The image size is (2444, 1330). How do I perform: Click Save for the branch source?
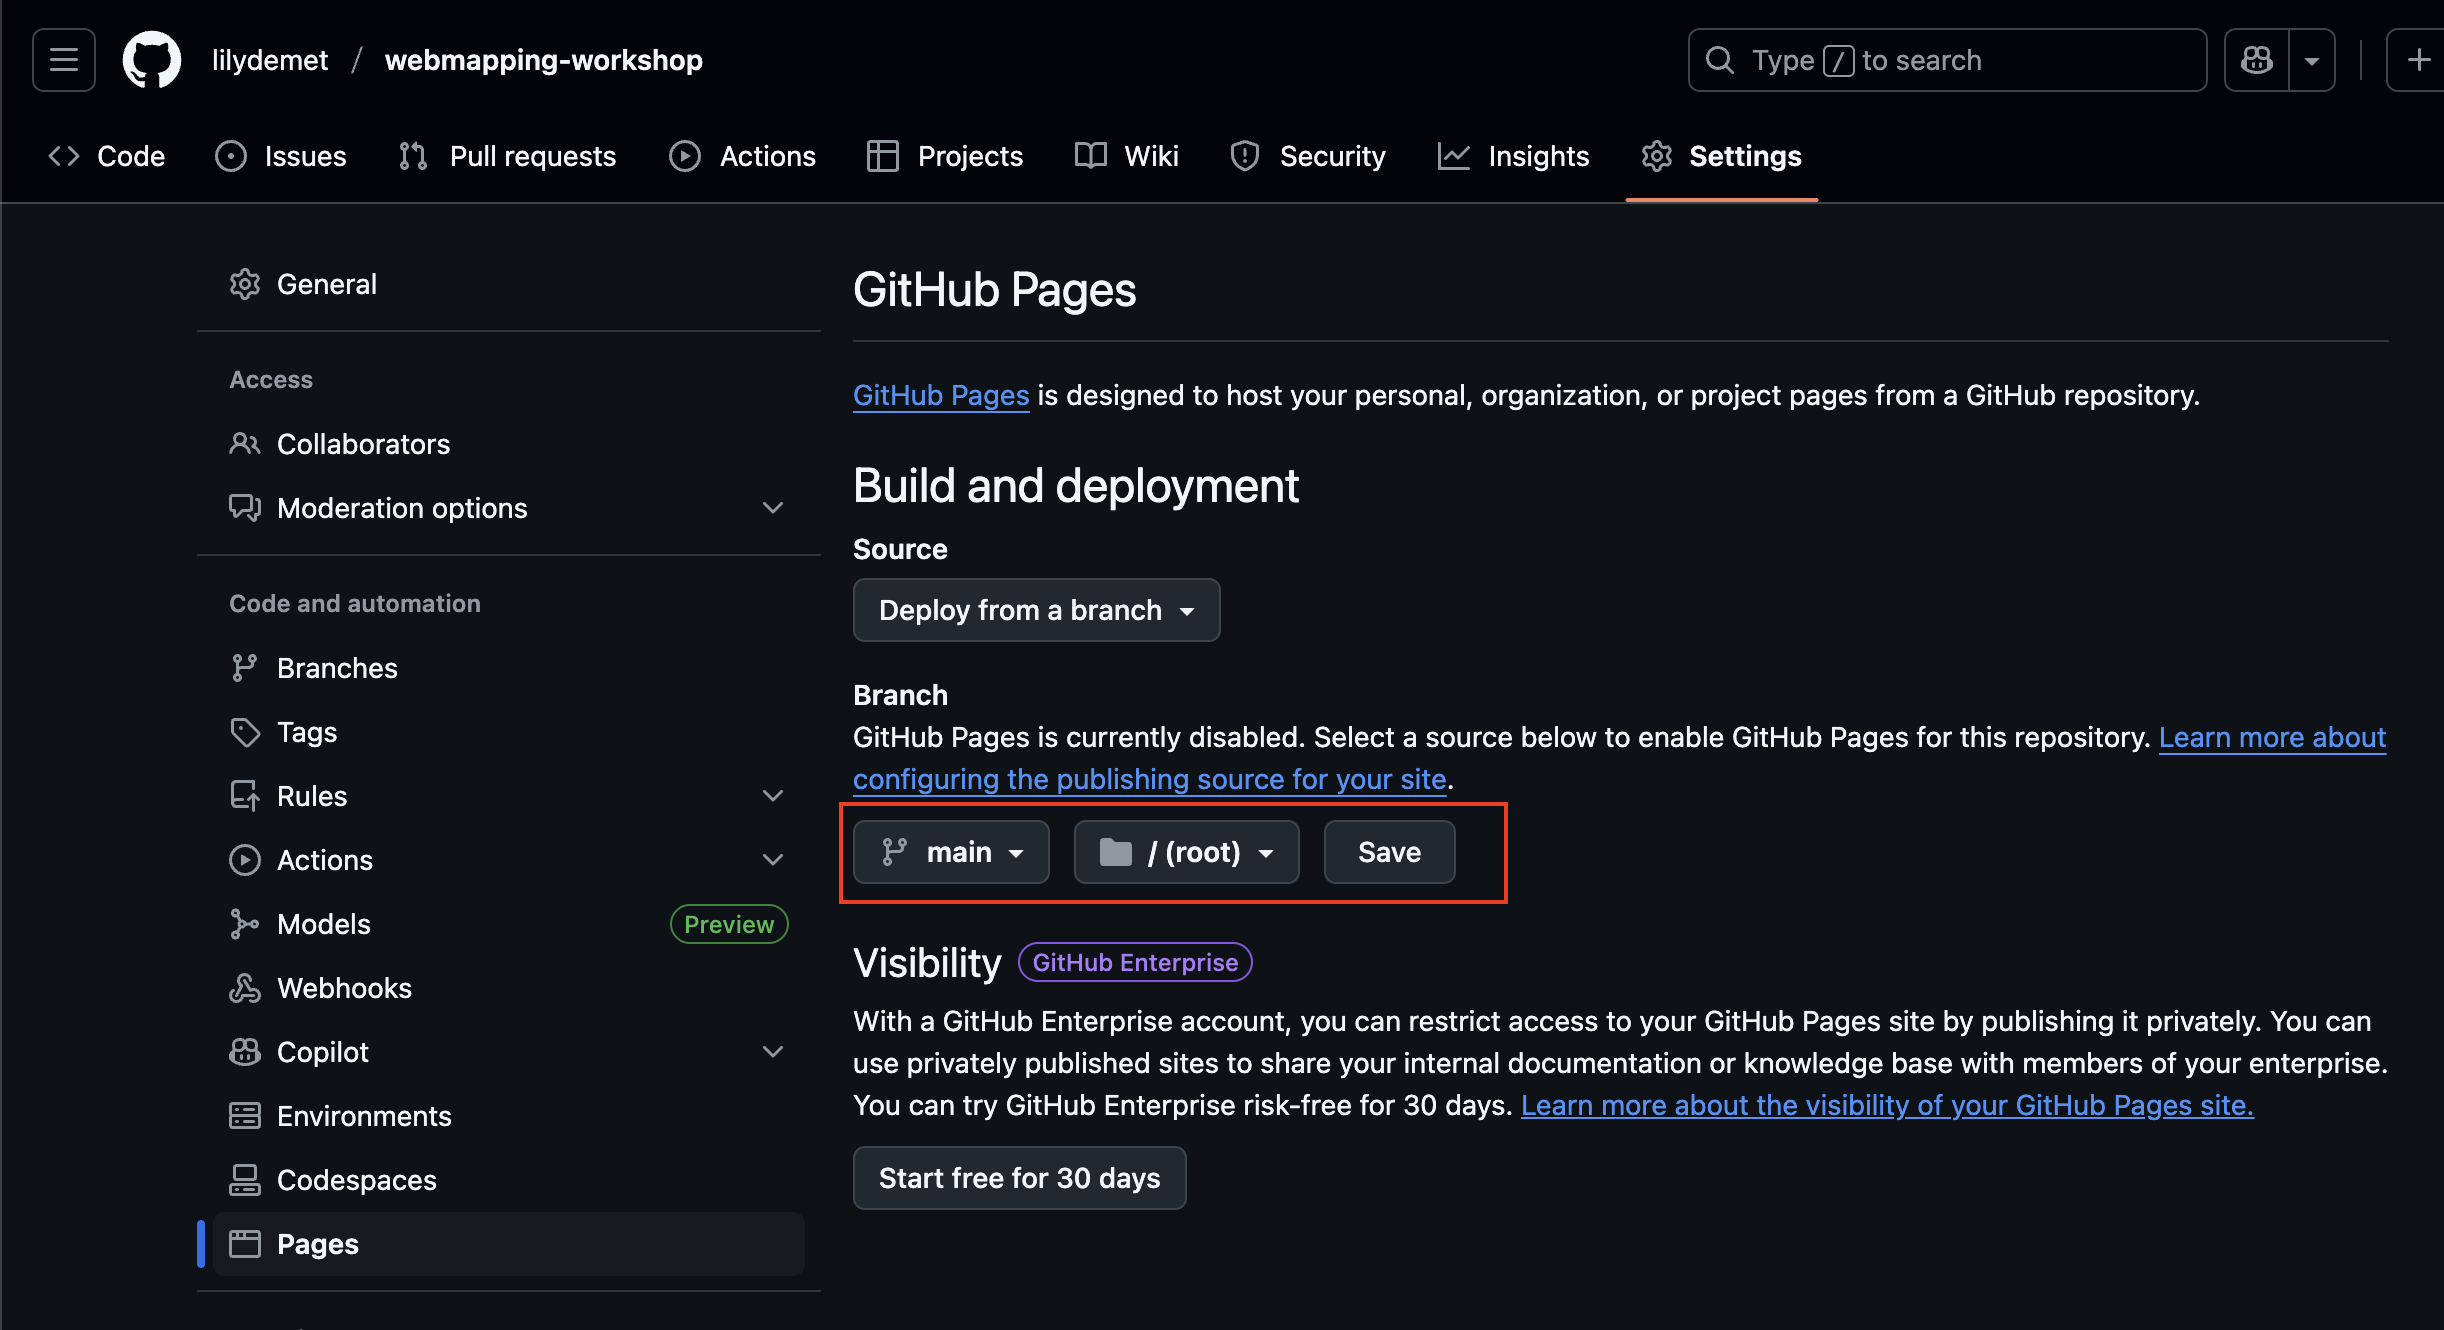pos(1390,852)
